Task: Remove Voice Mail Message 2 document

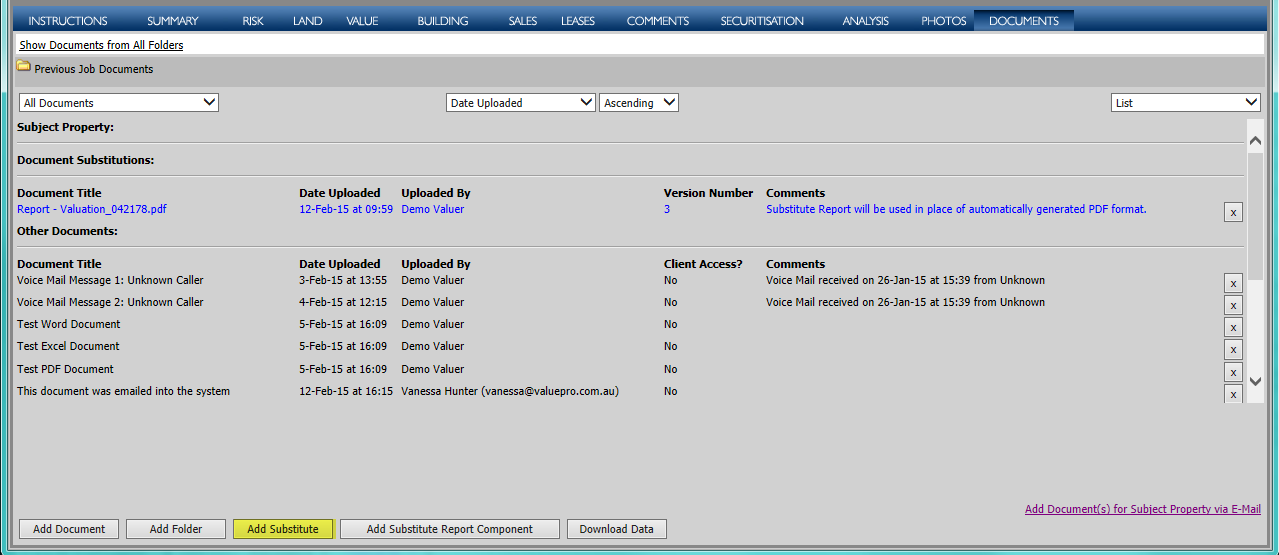Action: pos(1233,305)
